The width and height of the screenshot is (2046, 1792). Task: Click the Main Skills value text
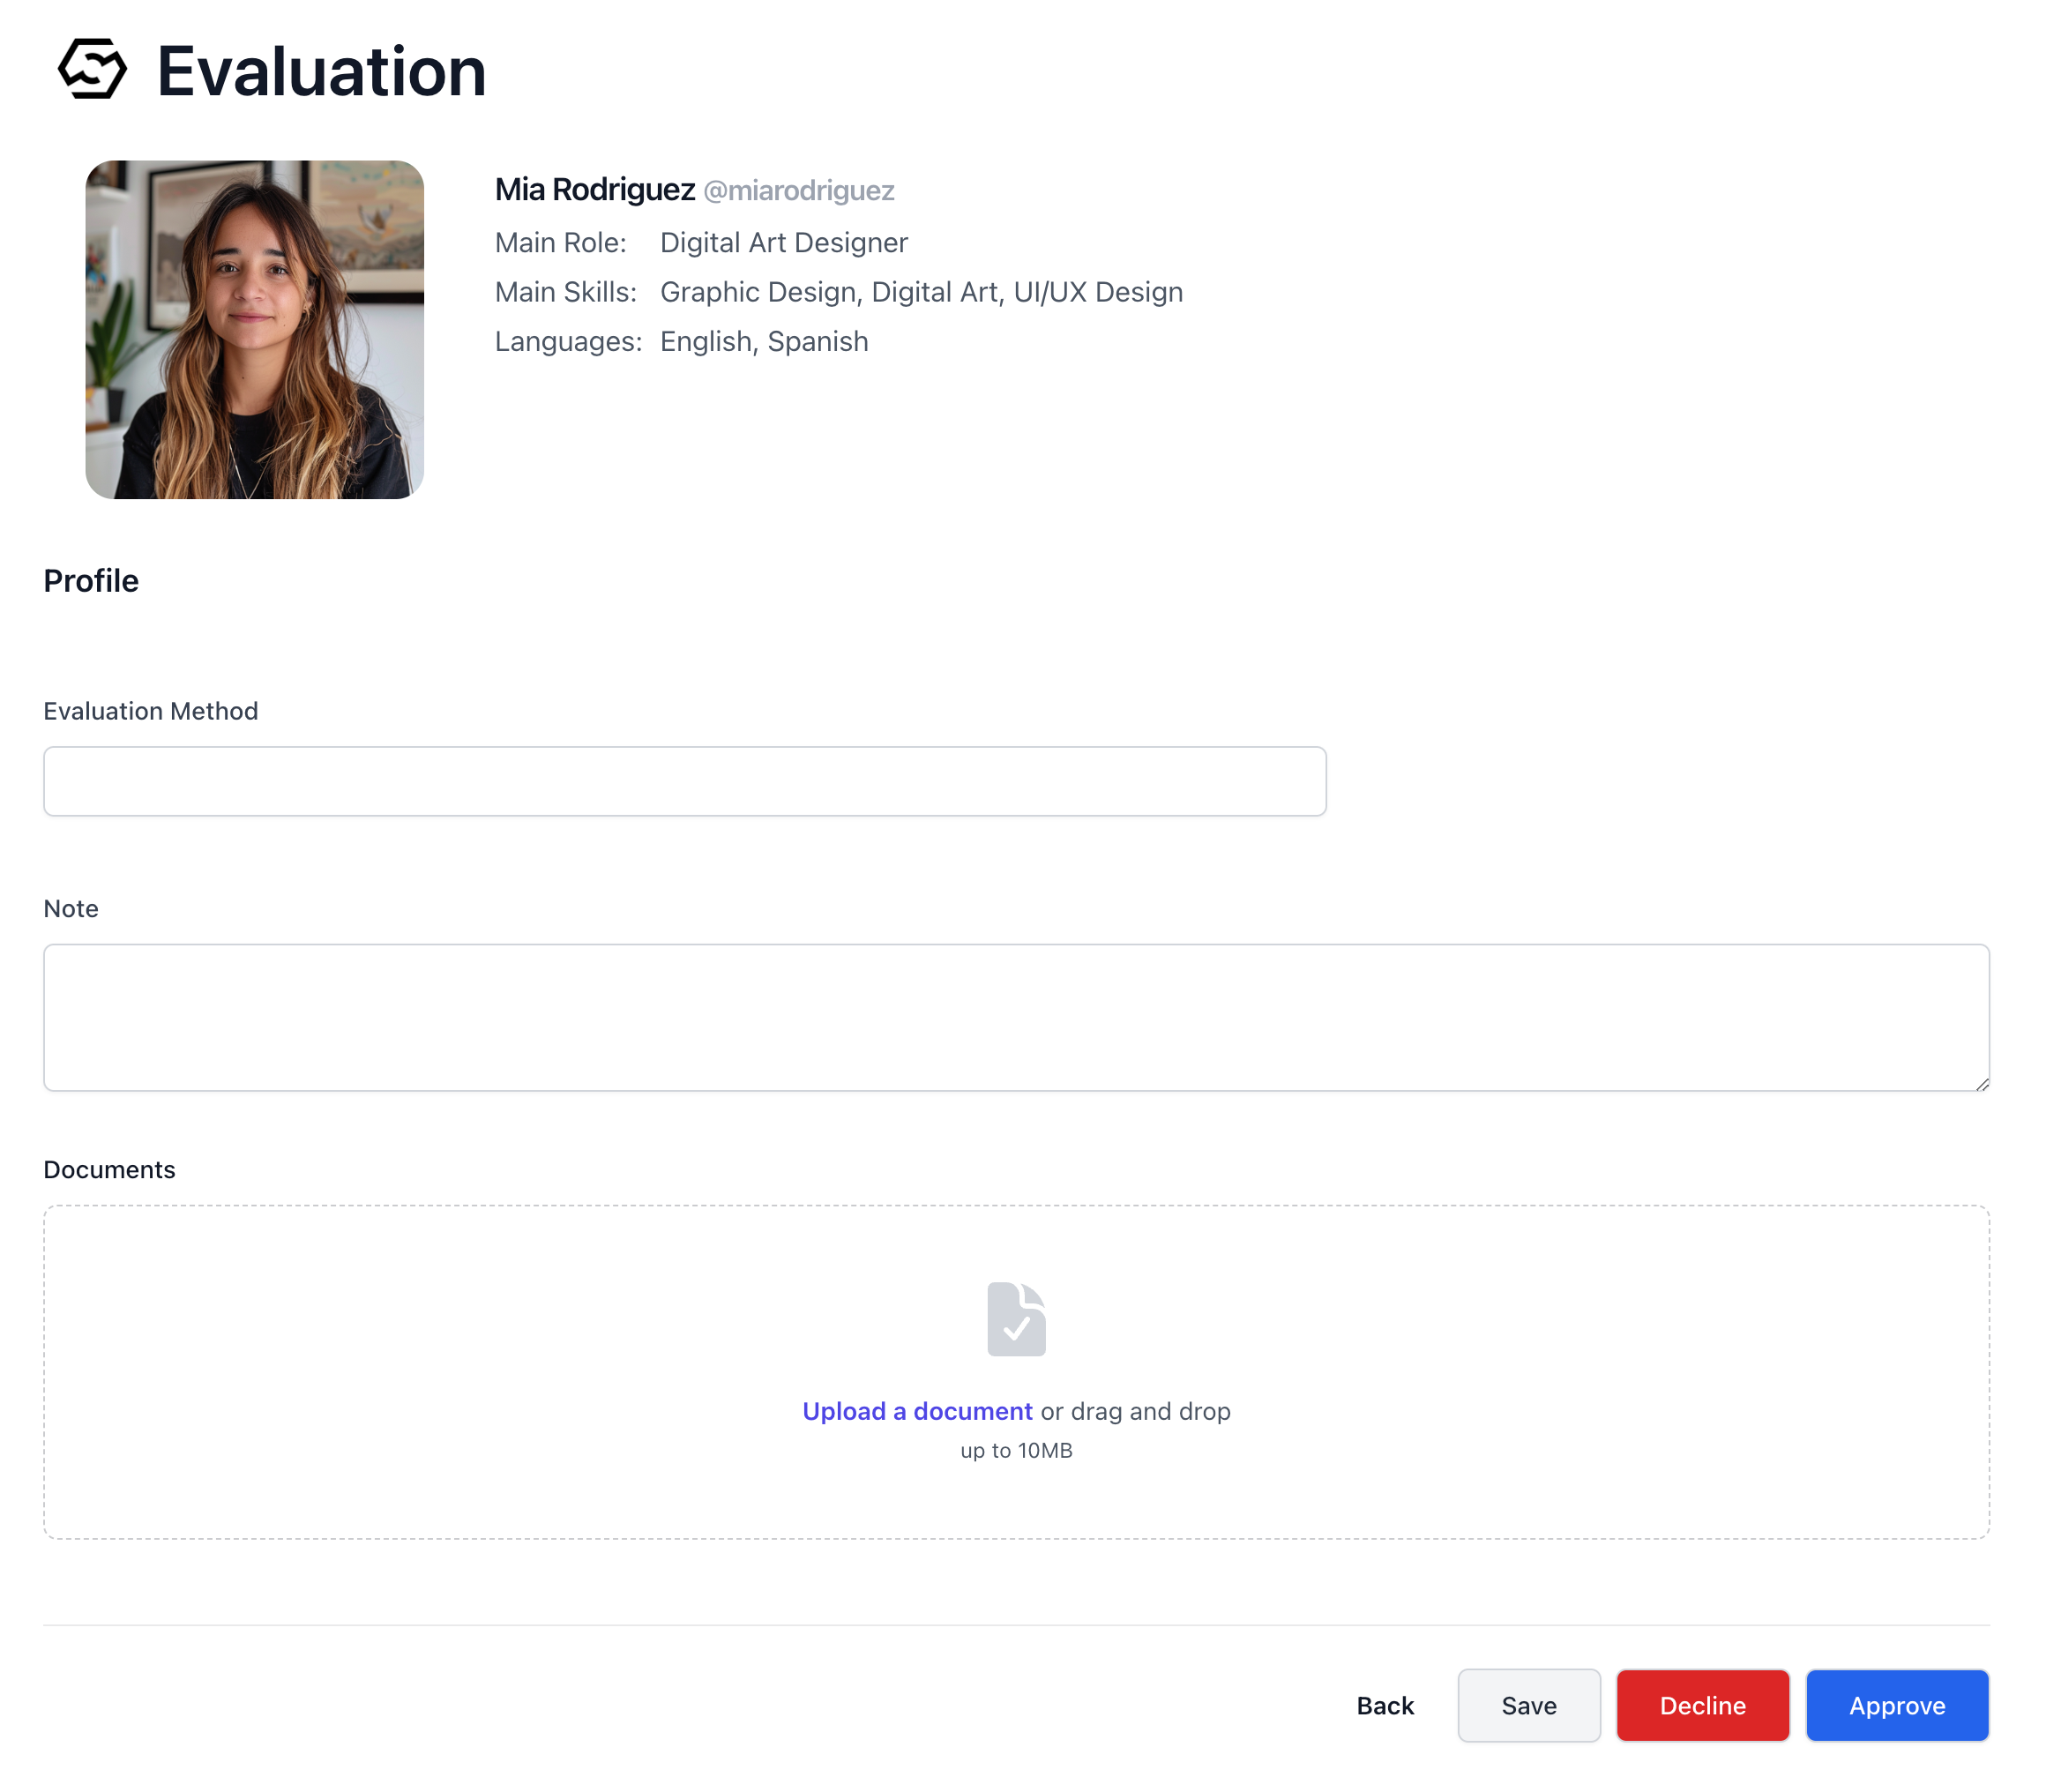click(x=920, y=292)
